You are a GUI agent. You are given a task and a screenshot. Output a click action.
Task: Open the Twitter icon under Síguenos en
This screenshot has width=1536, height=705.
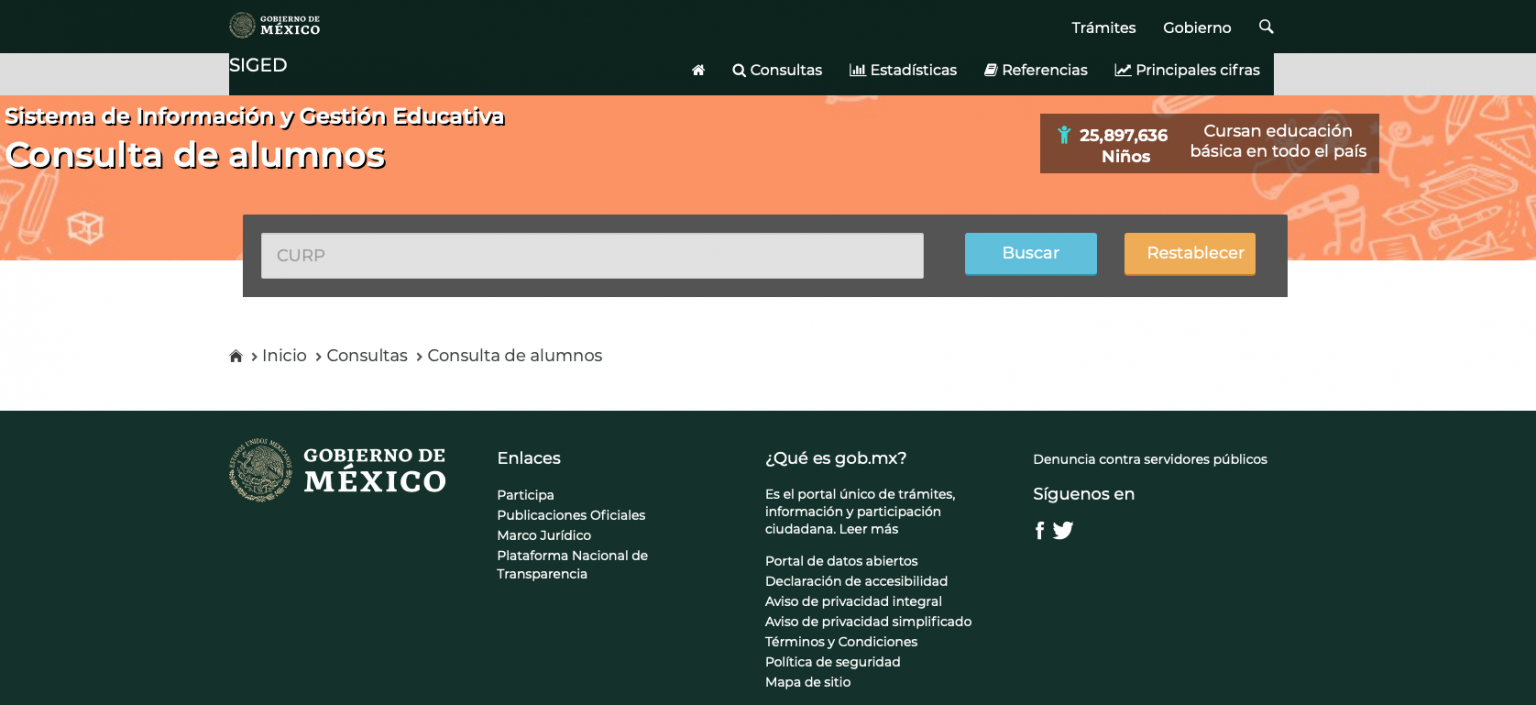(x=1062, y=530)
